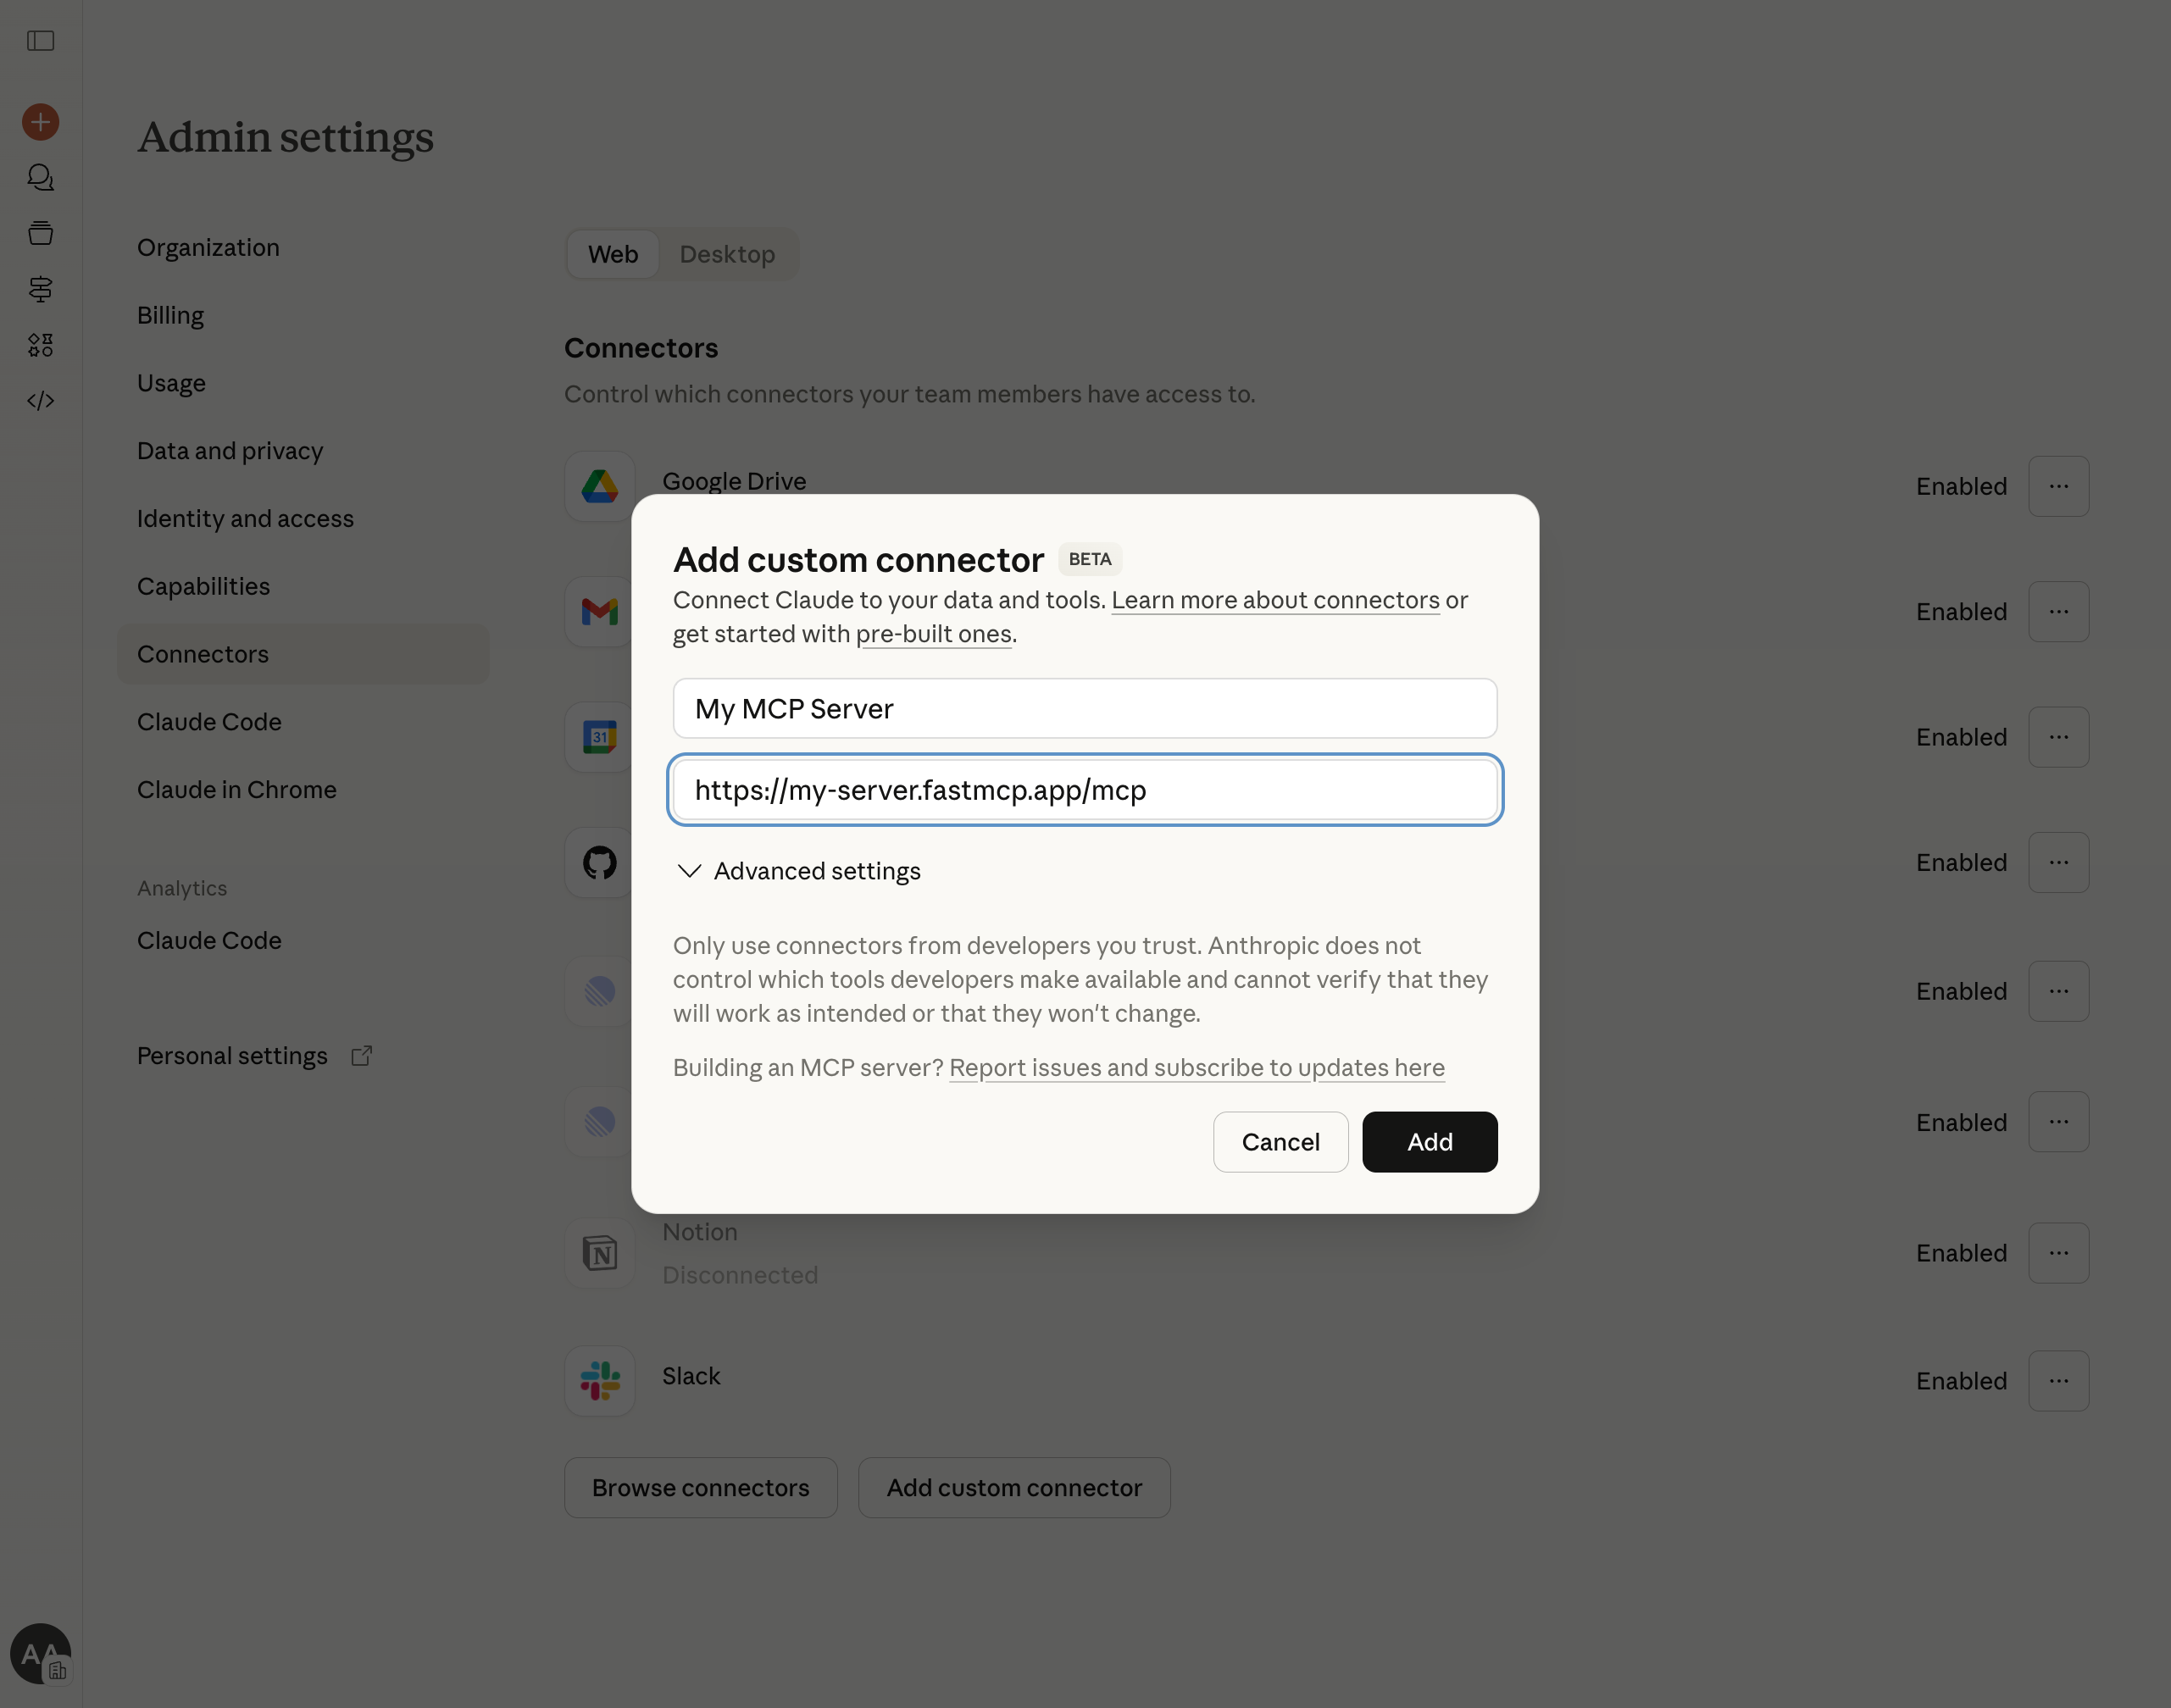
Task: Switch to the Web tab
Action: 613,254
